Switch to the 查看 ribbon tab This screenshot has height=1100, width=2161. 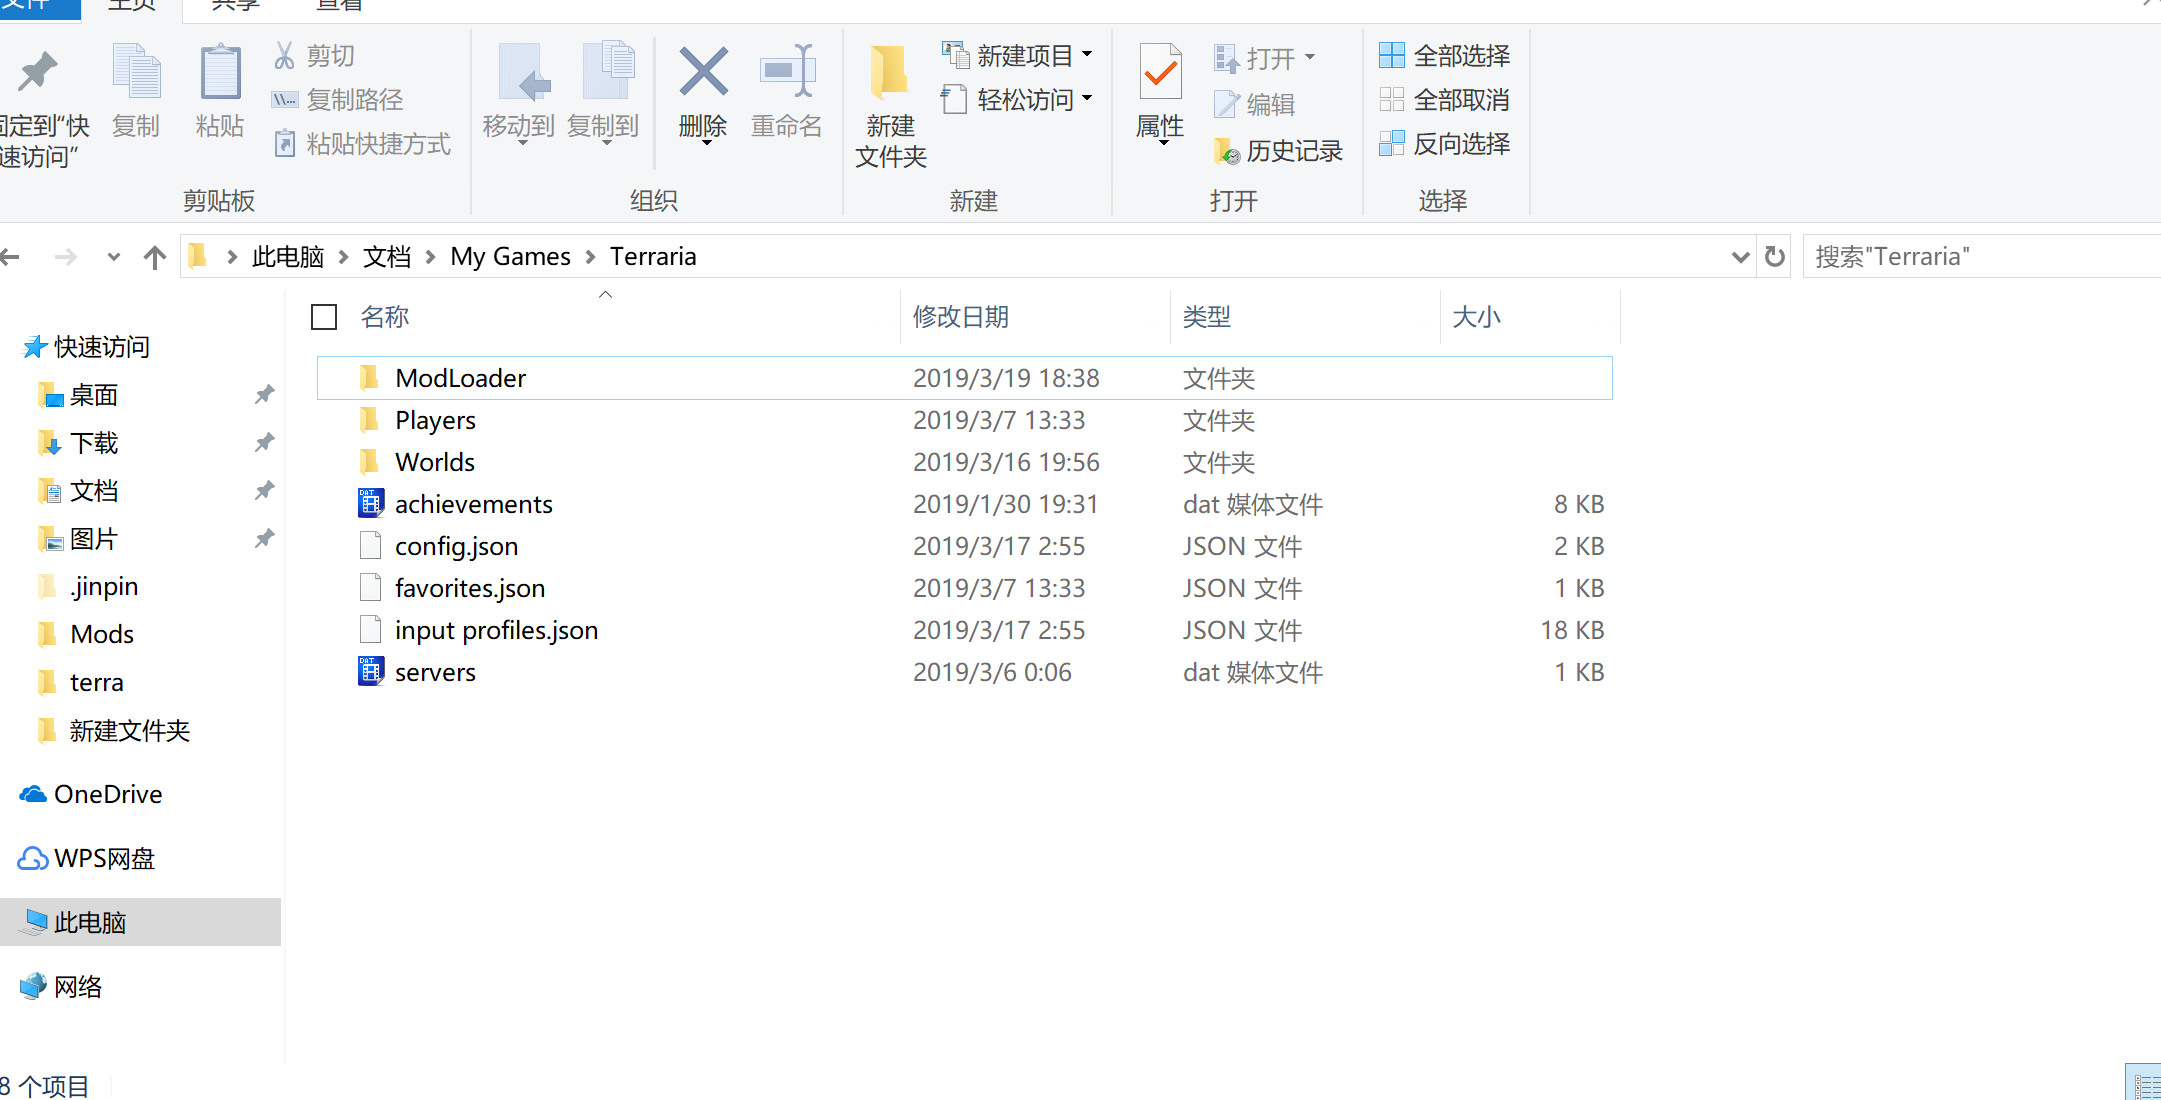tap(338, 5)
